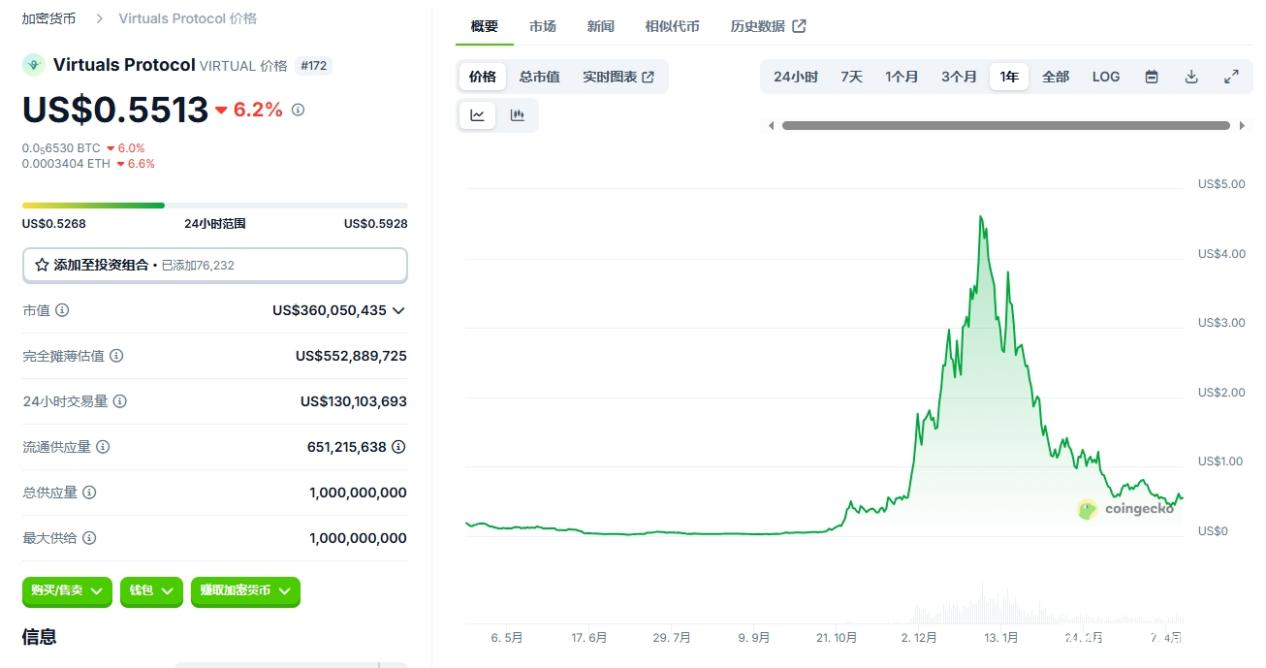
Task: Click the 添加至投资组合 button
Action: pos(215,265)
